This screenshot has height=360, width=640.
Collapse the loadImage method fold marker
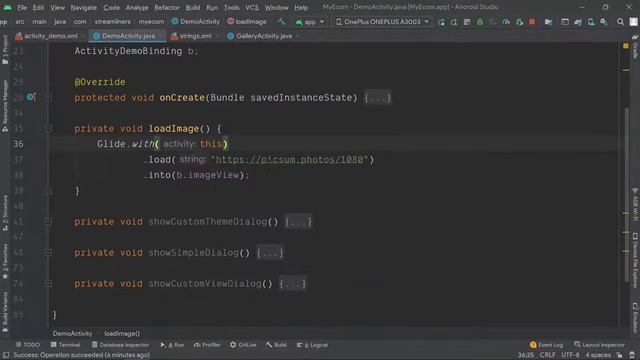click(48, 129)
